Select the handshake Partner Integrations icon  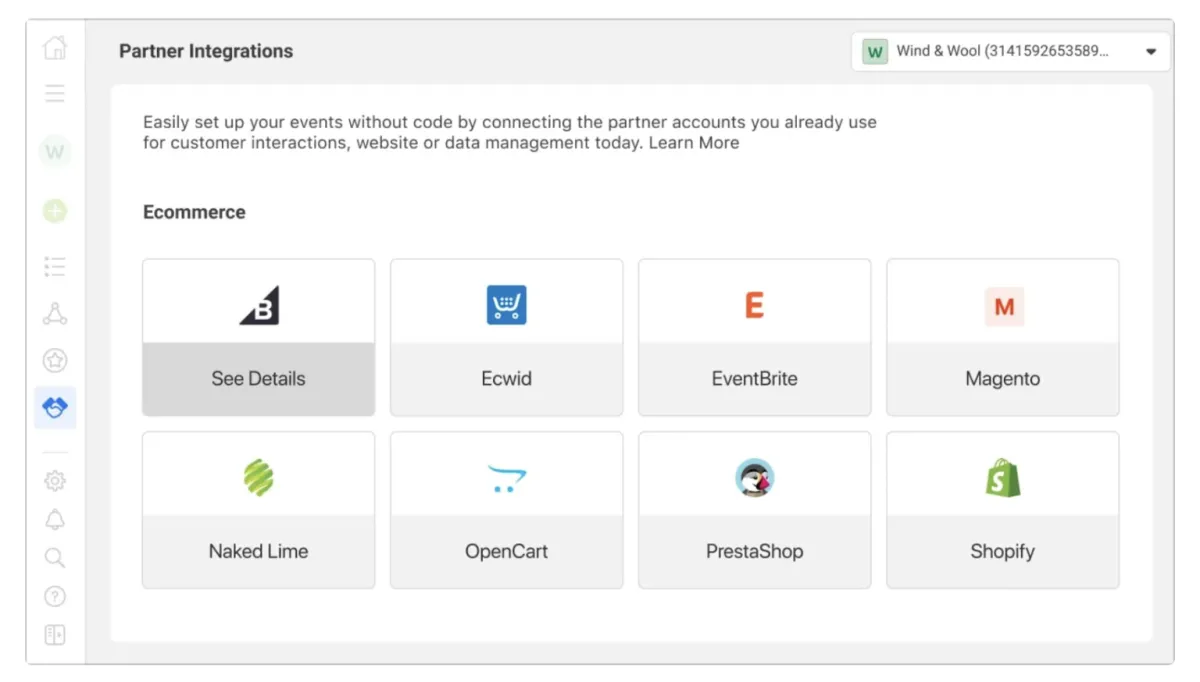click(x=55, y=408)
